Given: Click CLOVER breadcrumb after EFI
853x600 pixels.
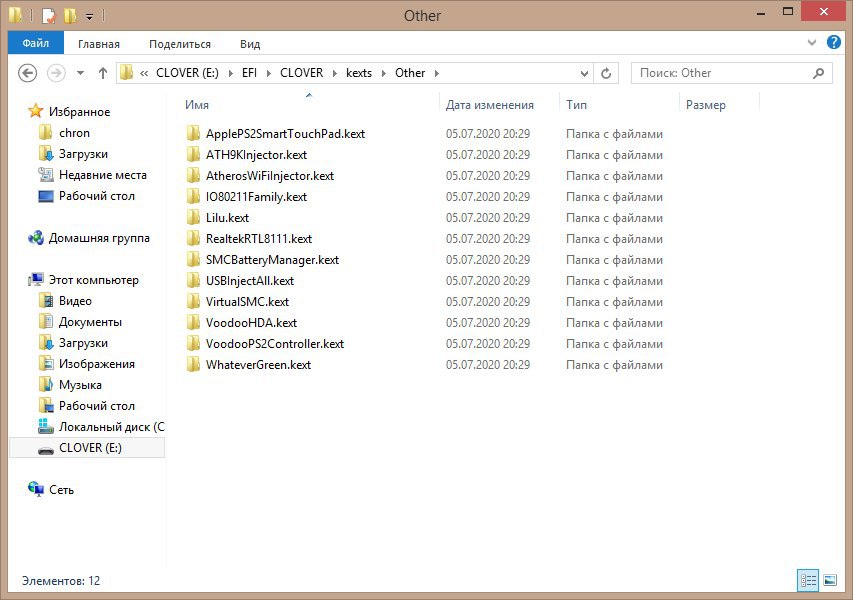Looking at the screenshot, I should pyautogui.click(x=301, y=73).
